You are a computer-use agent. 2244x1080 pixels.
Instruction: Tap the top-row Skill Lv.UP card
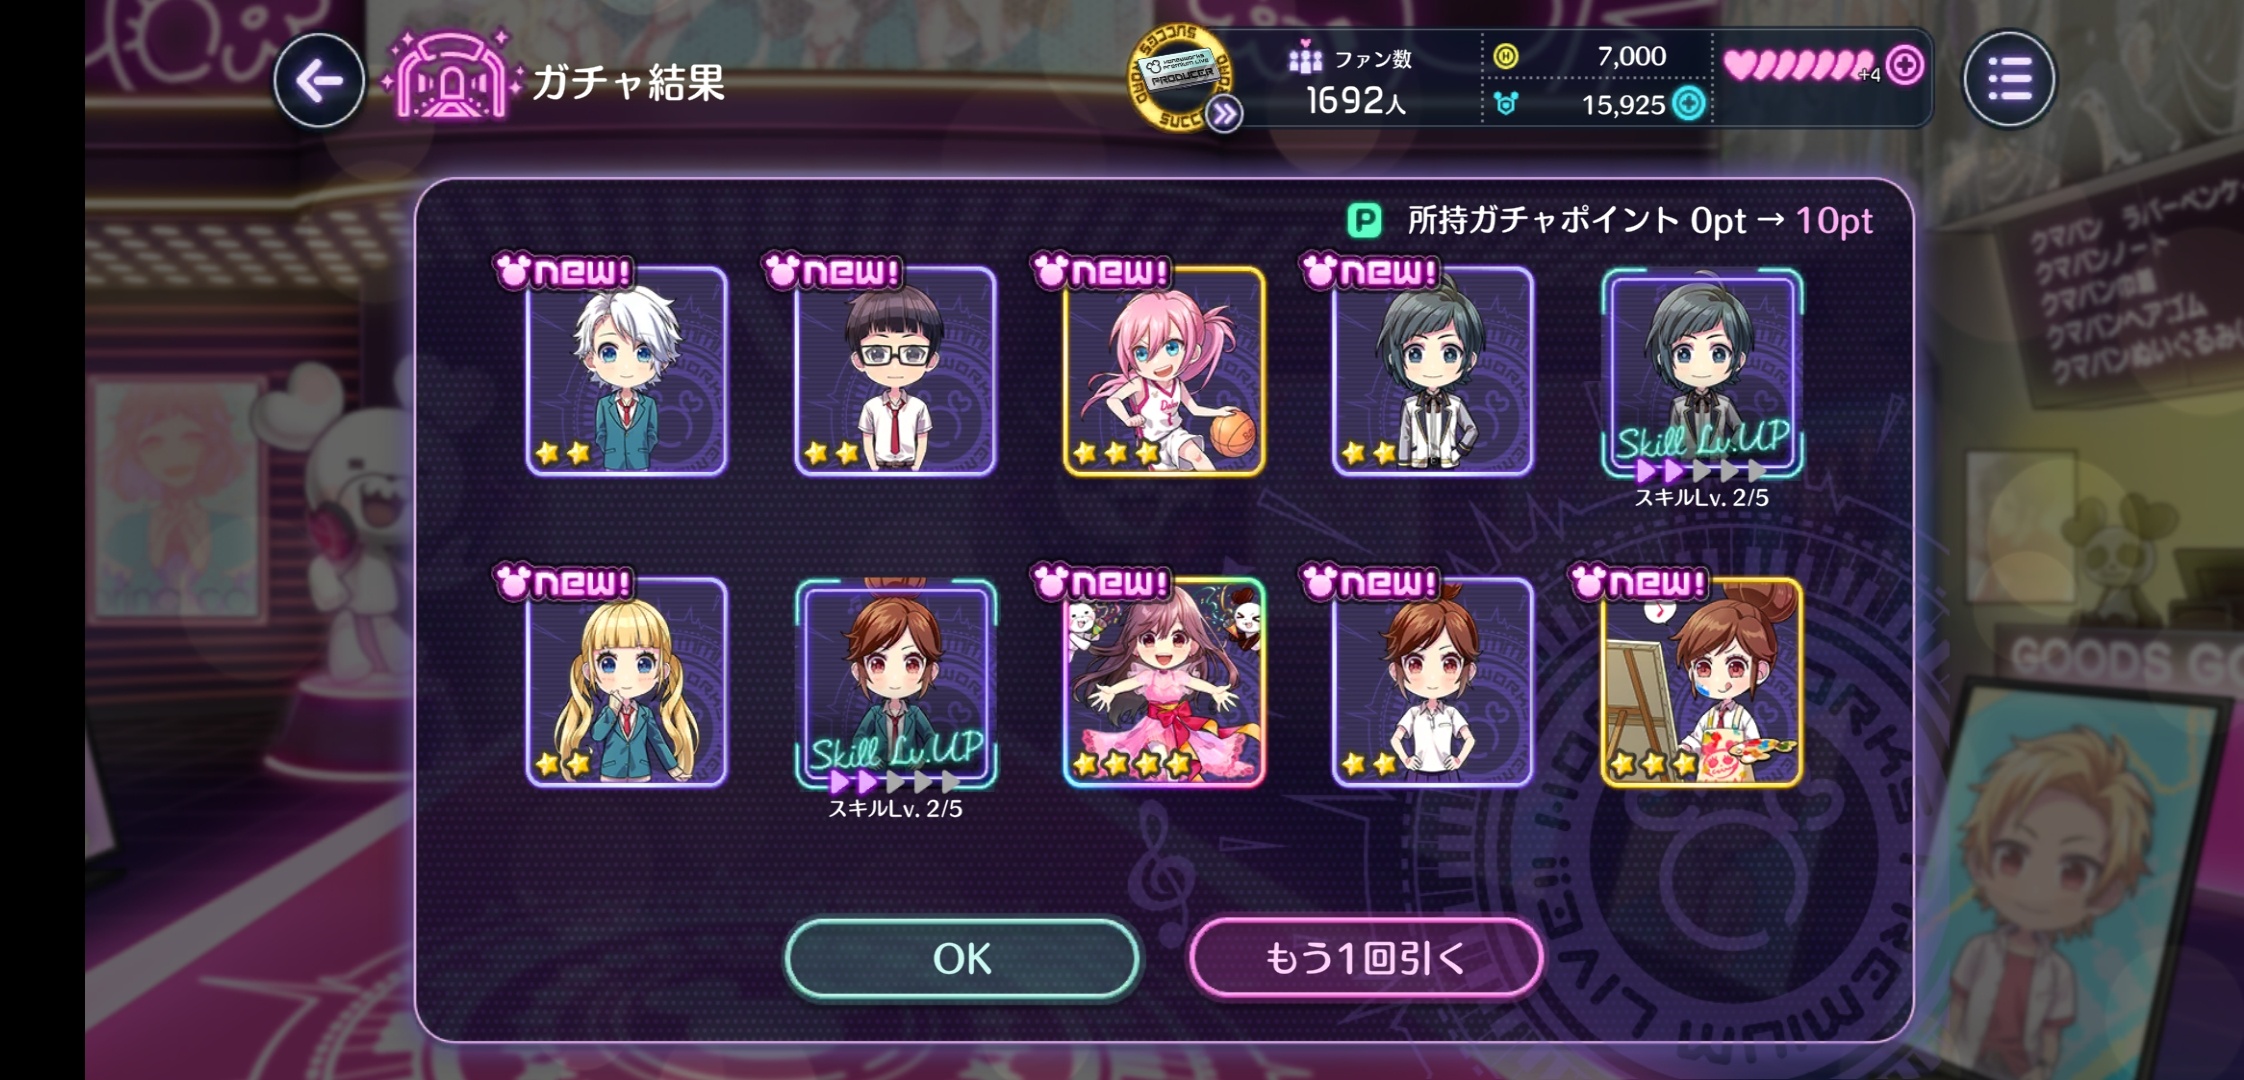pos(1702,372)
